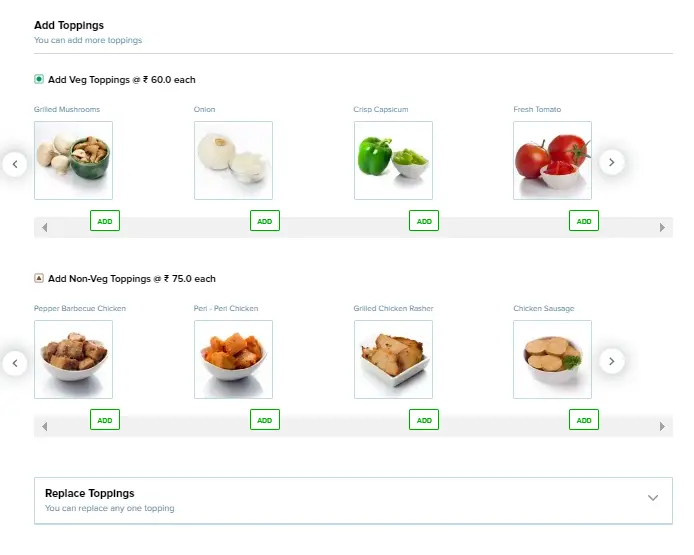Click the left scroll arrow under veg toppings
The height and width of the screenshot is (555, 694).
click(x=44, y=227)
